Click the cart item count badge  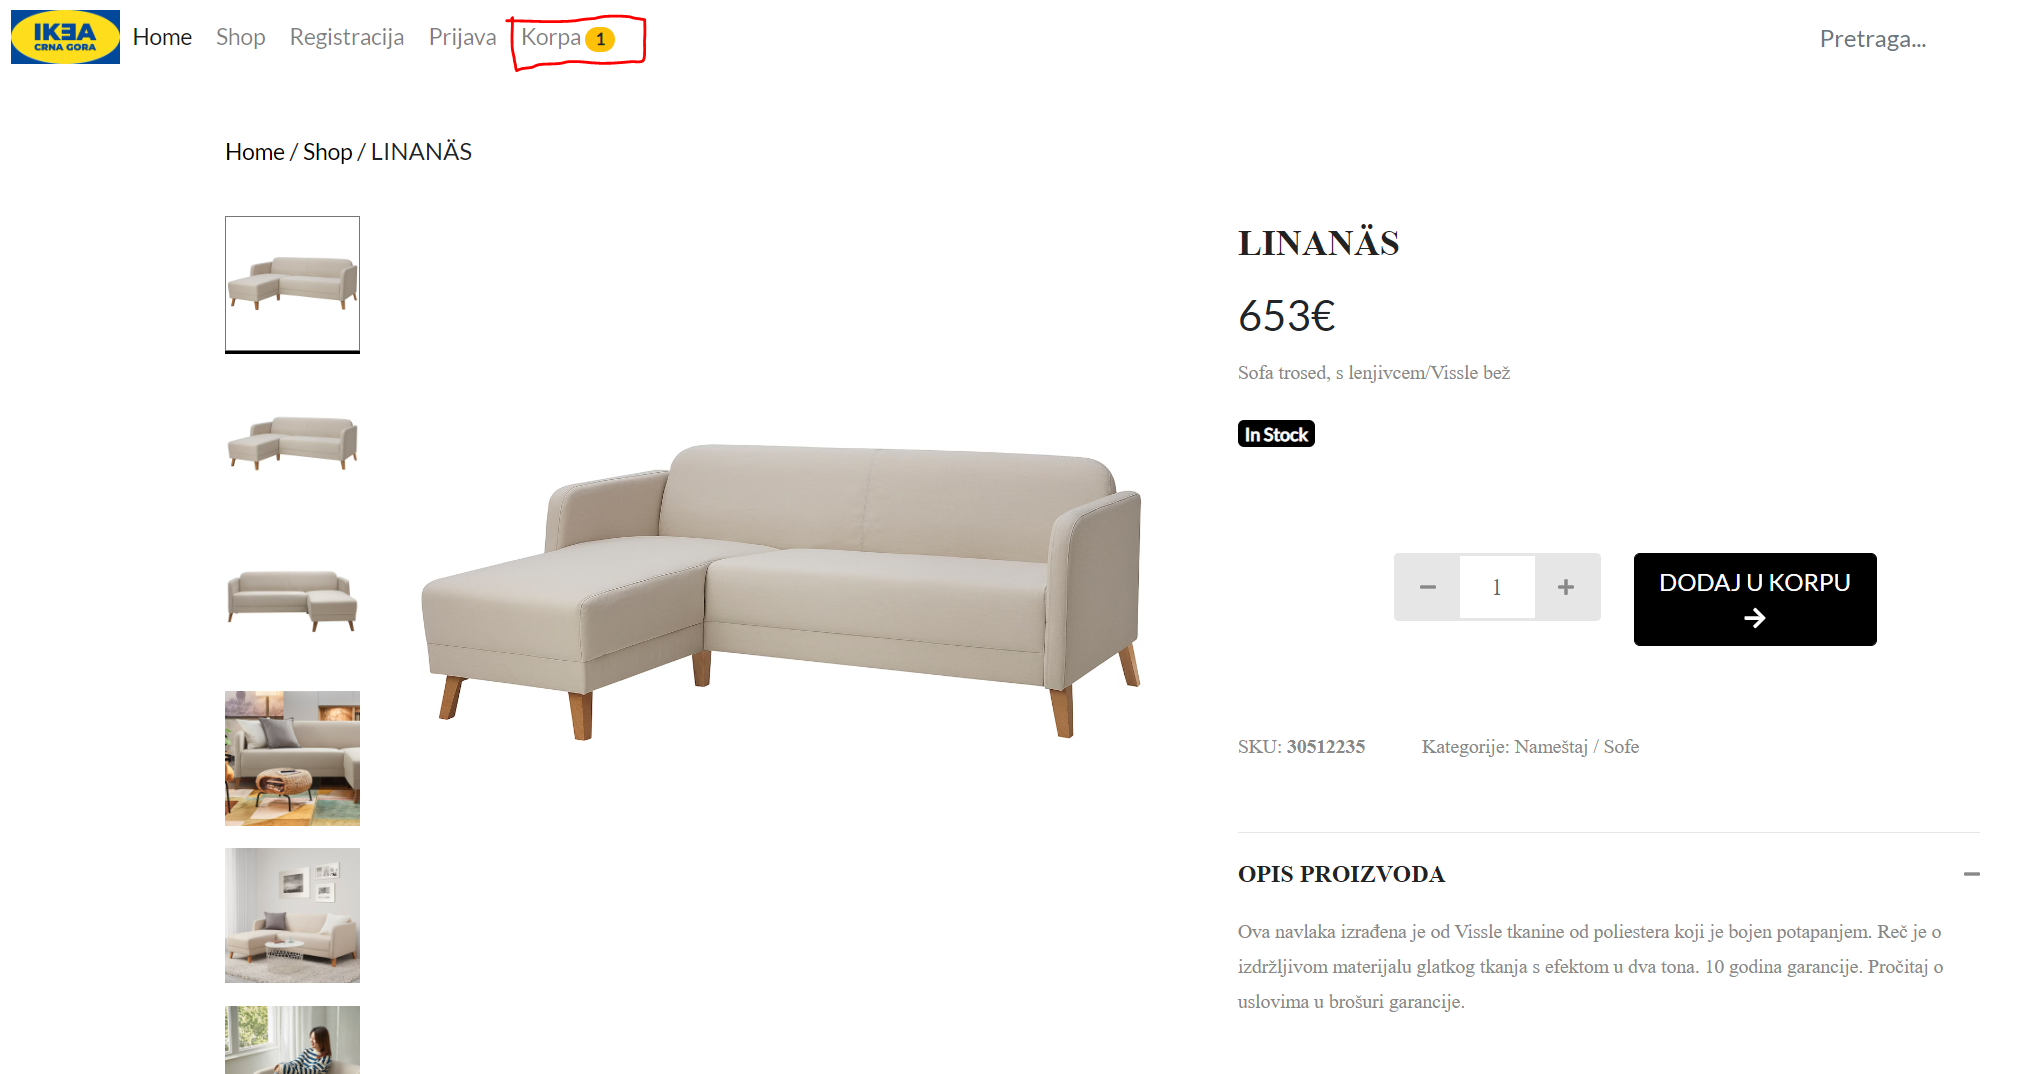[x=600, y=39]
